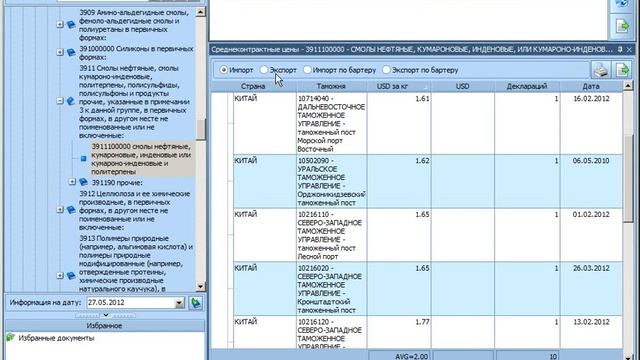Click the Избранное section header
Image resolution: width=640 pixels, height=360 pixels.
104,325
